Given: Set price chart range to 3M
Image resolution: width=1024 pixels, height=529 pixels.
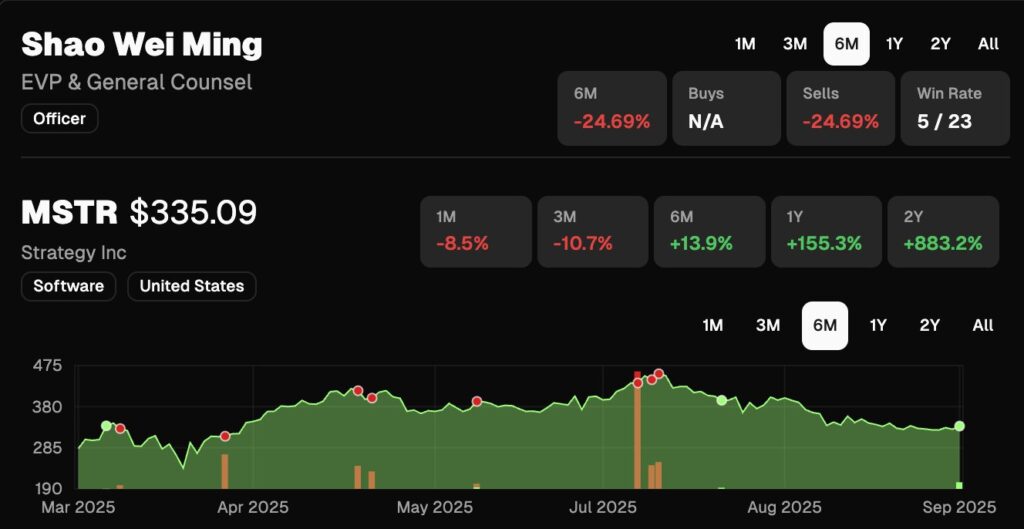Looking at the screenshot, I should point(768,325).
